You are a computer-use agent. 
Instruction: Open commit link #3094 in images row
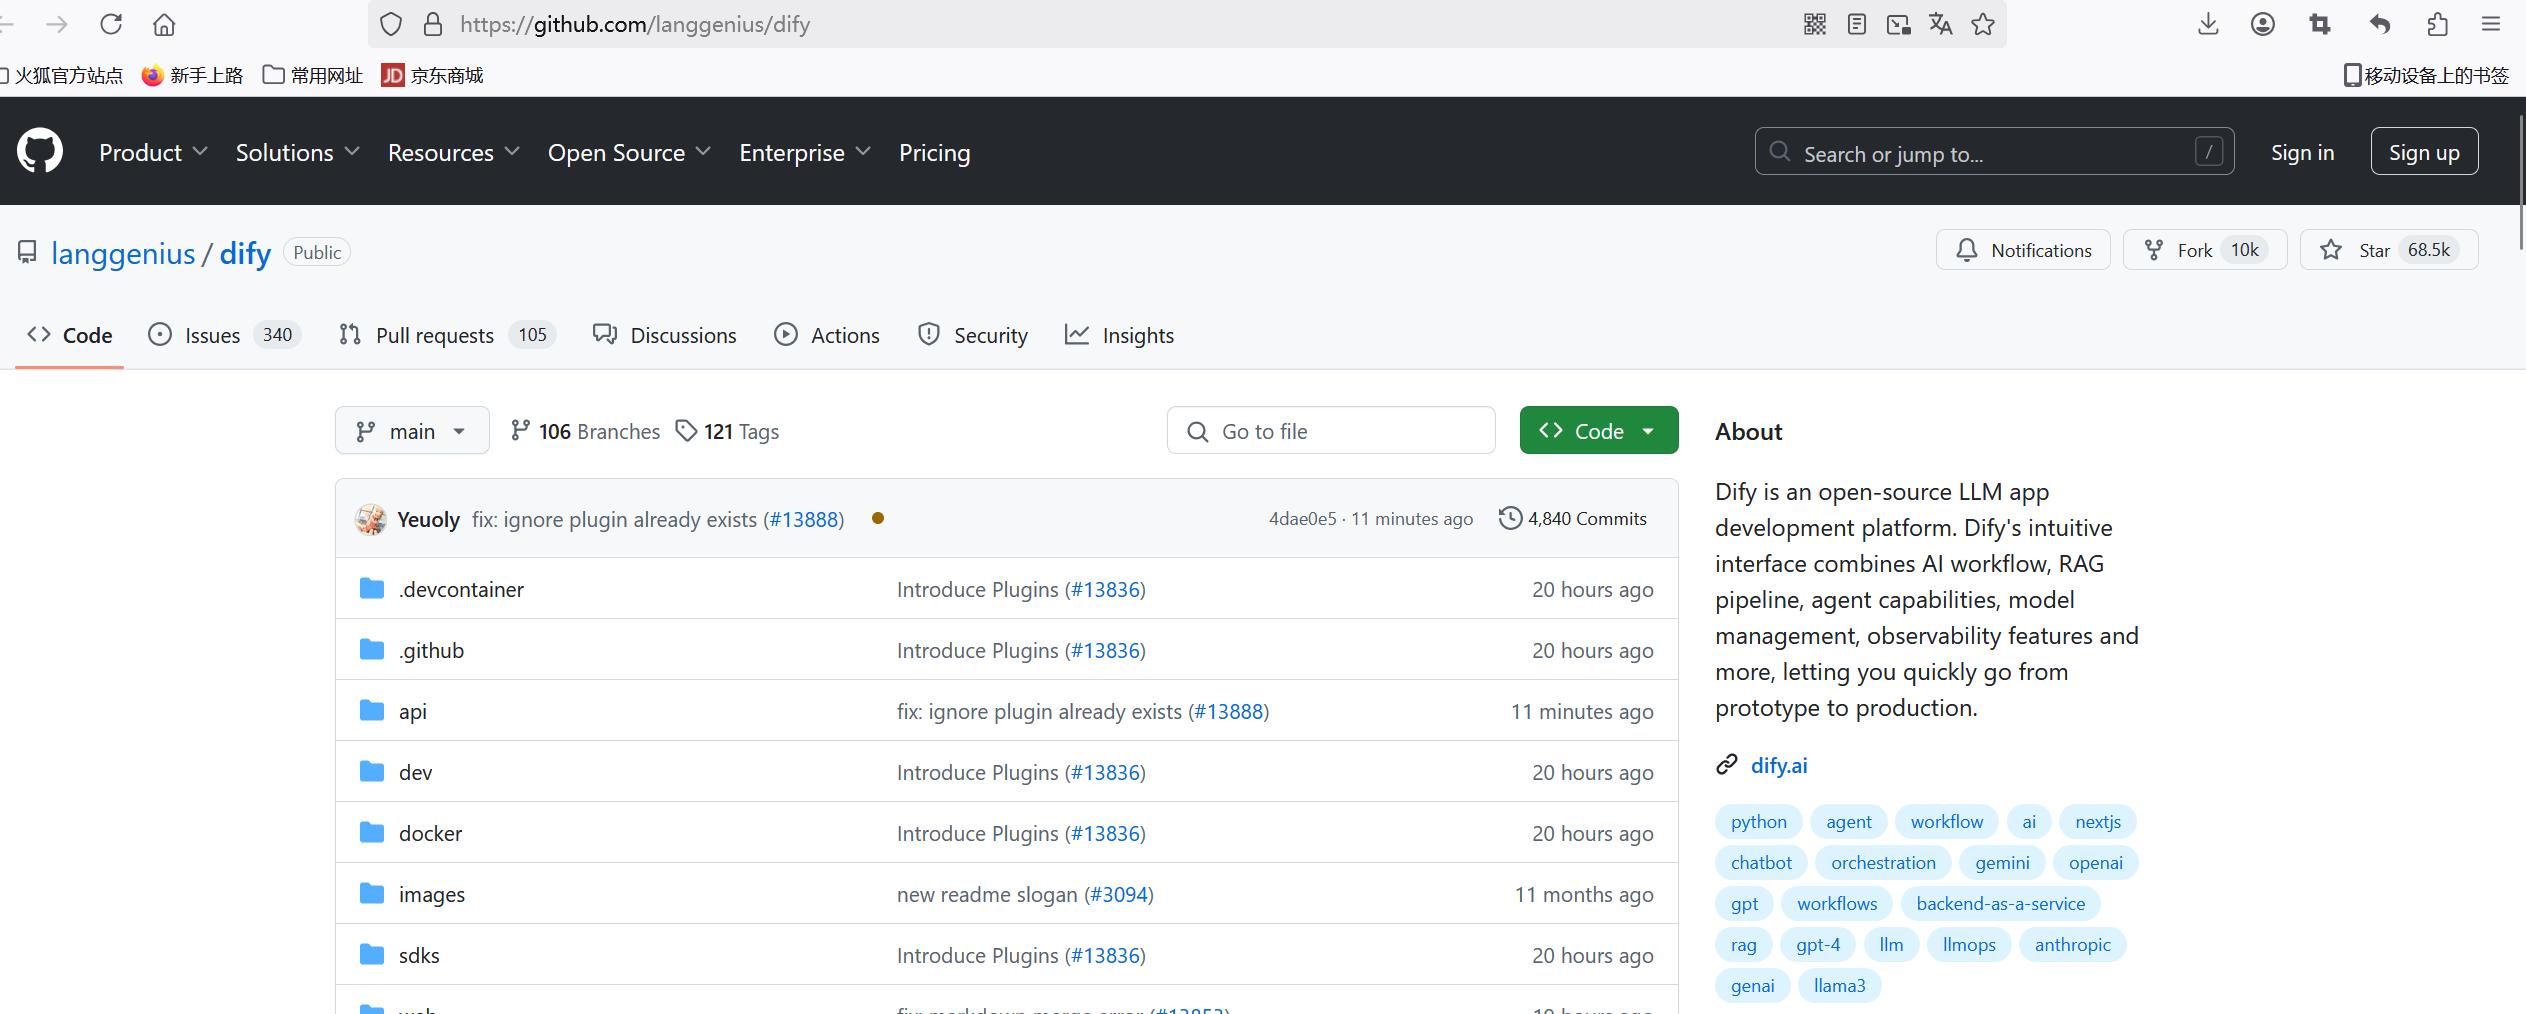(1119, 894)
